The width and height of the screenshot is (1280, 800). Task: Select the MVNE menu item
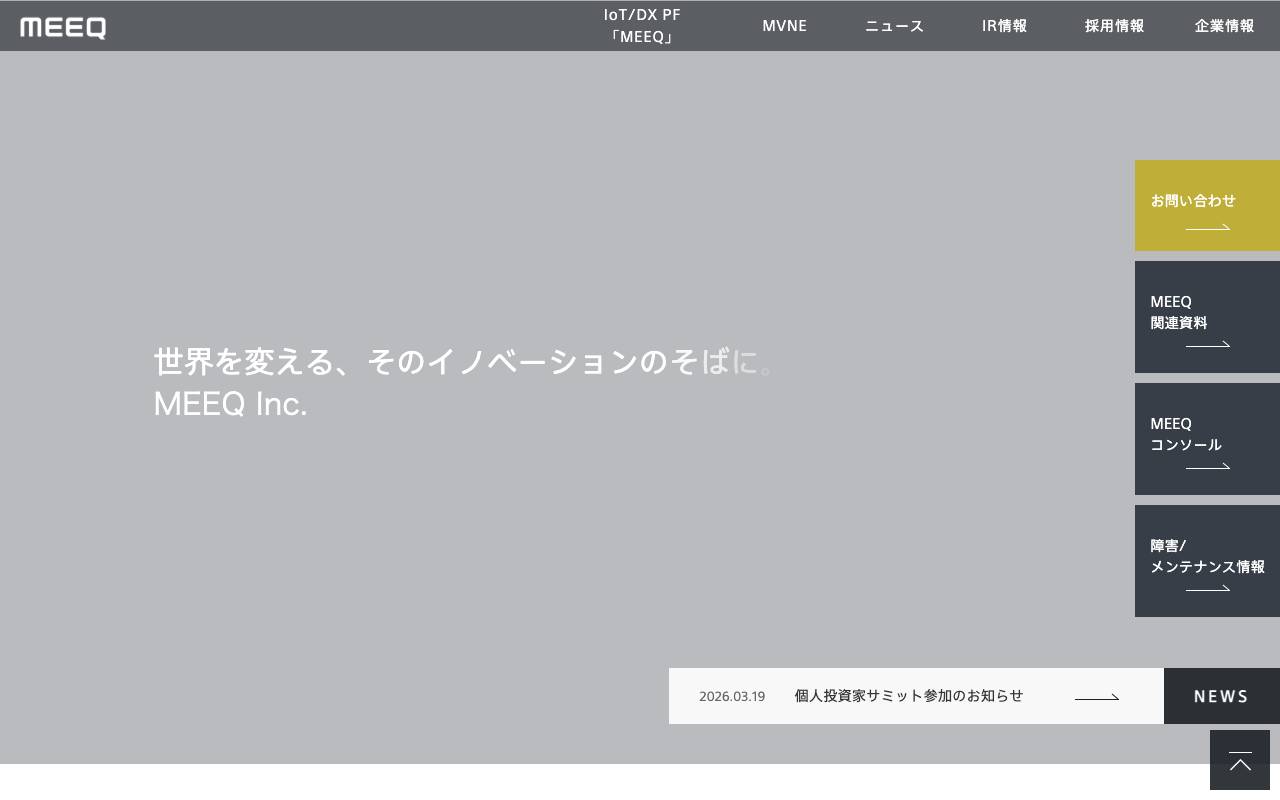tap(784, 26)
